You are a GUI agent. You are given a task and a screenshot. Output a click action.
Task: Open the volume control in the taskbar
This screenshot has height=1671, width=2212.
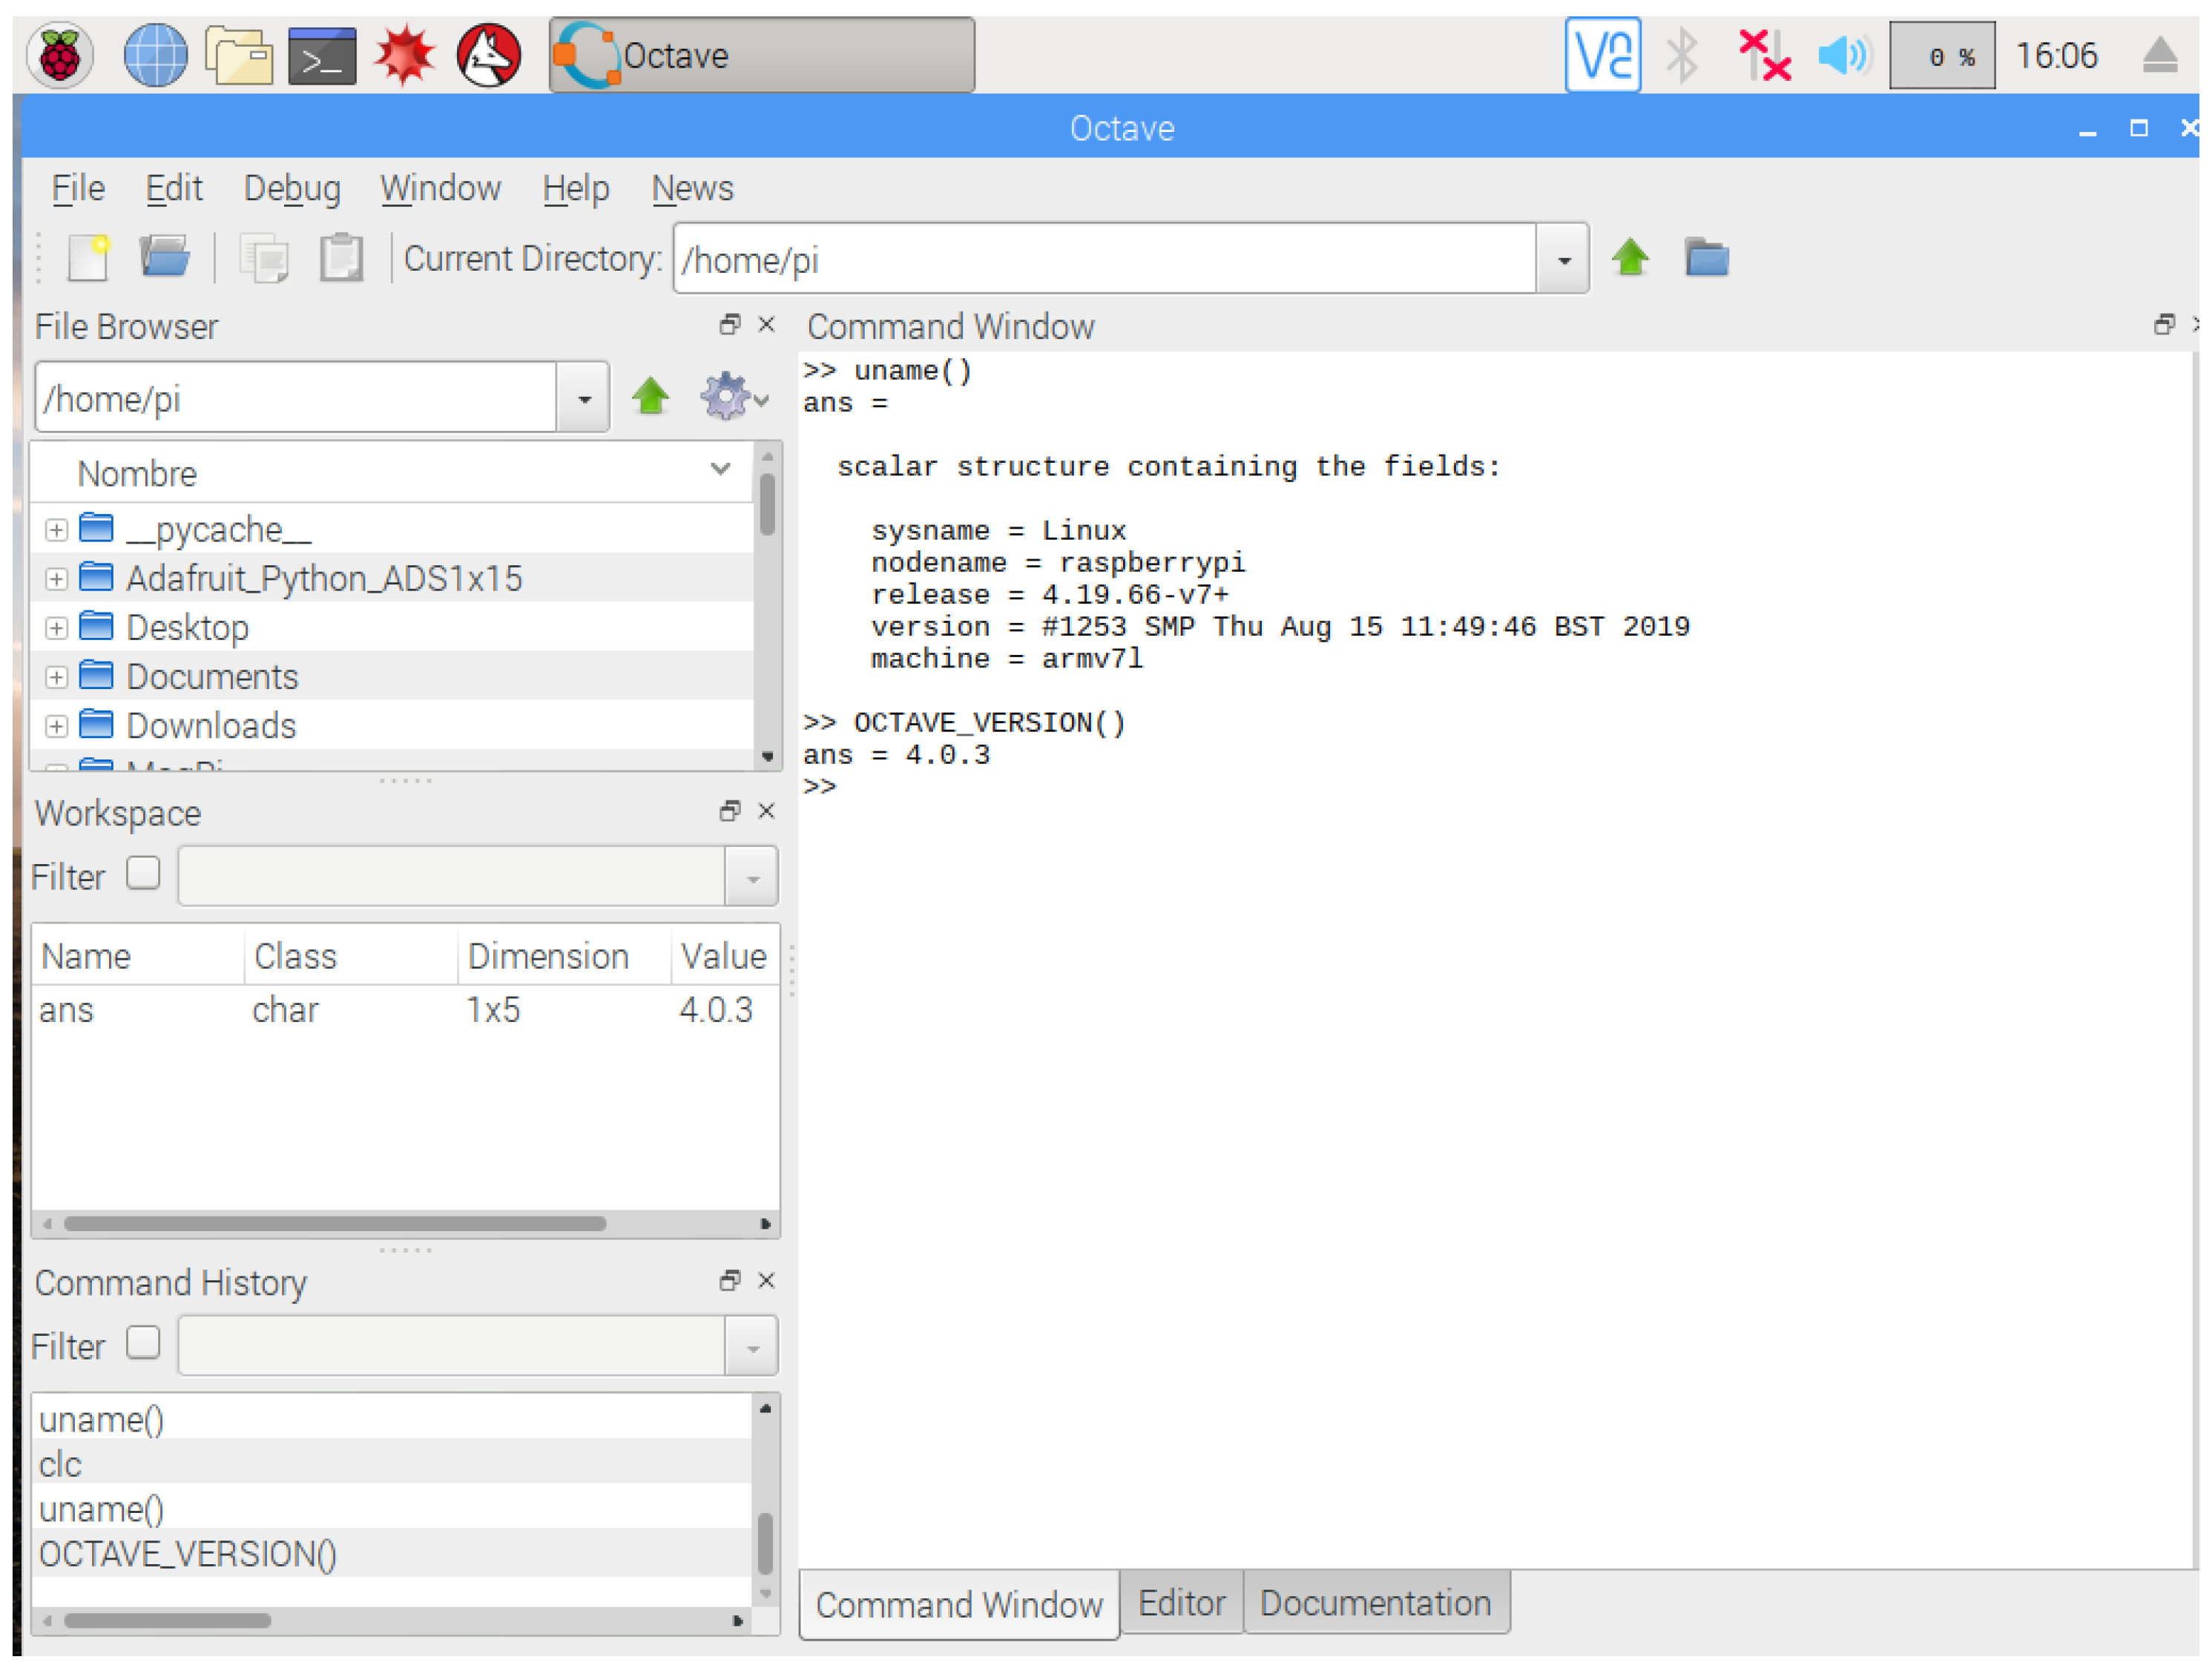[1843, 55]
